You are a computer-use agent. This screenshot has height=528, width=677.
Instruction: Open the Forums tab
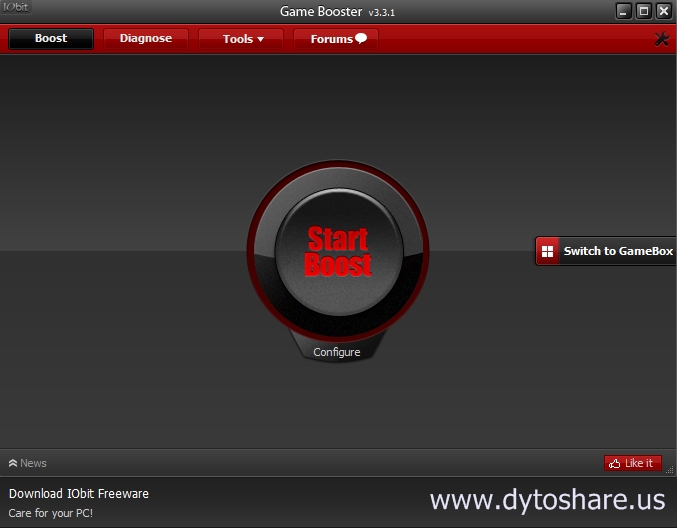pyautogui.click(x=336, y=39)
